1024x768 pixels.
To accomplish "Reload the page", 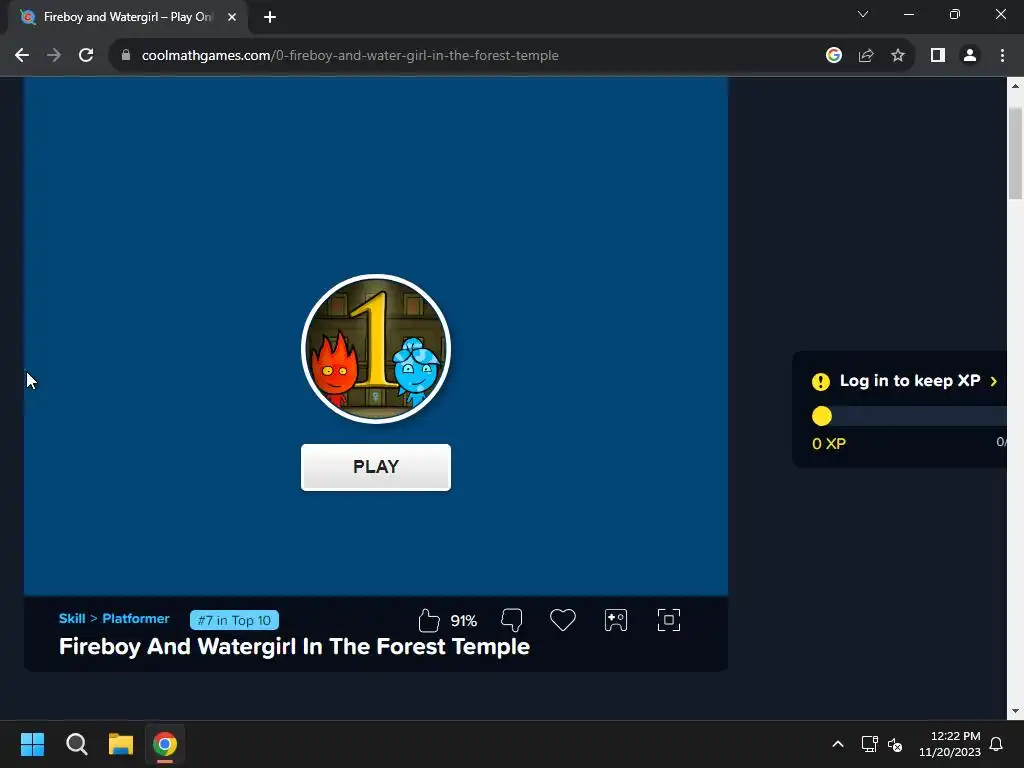I will click(x=86, y=56).
